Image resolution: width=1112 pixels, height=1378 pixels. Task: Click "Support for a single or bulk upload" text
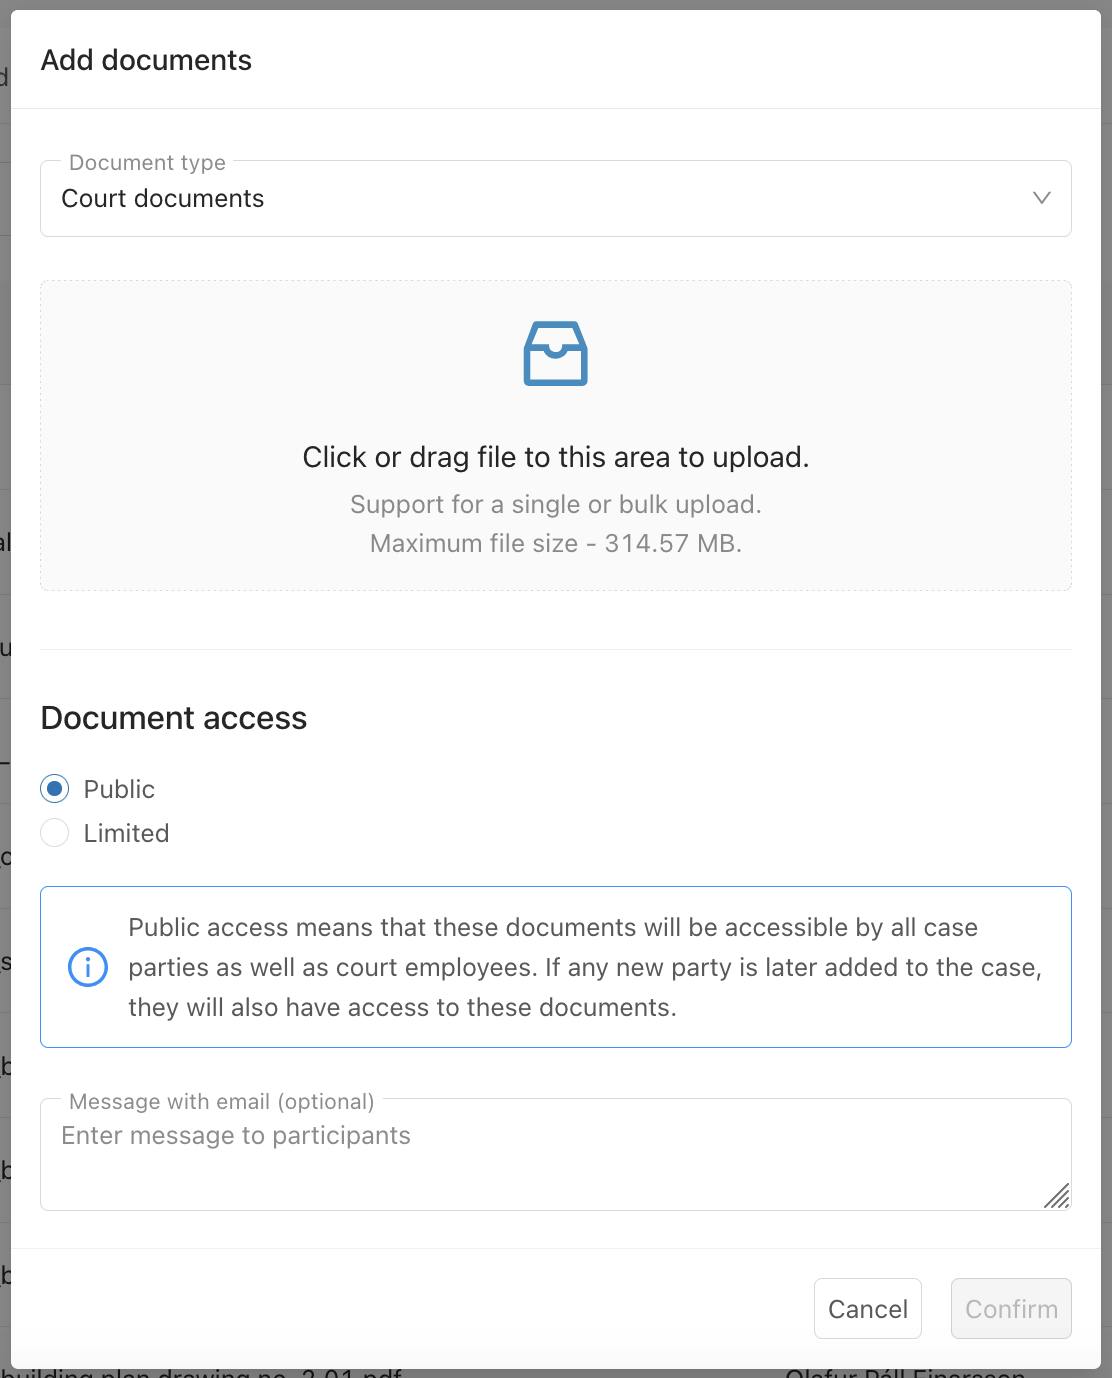point(555,504)
